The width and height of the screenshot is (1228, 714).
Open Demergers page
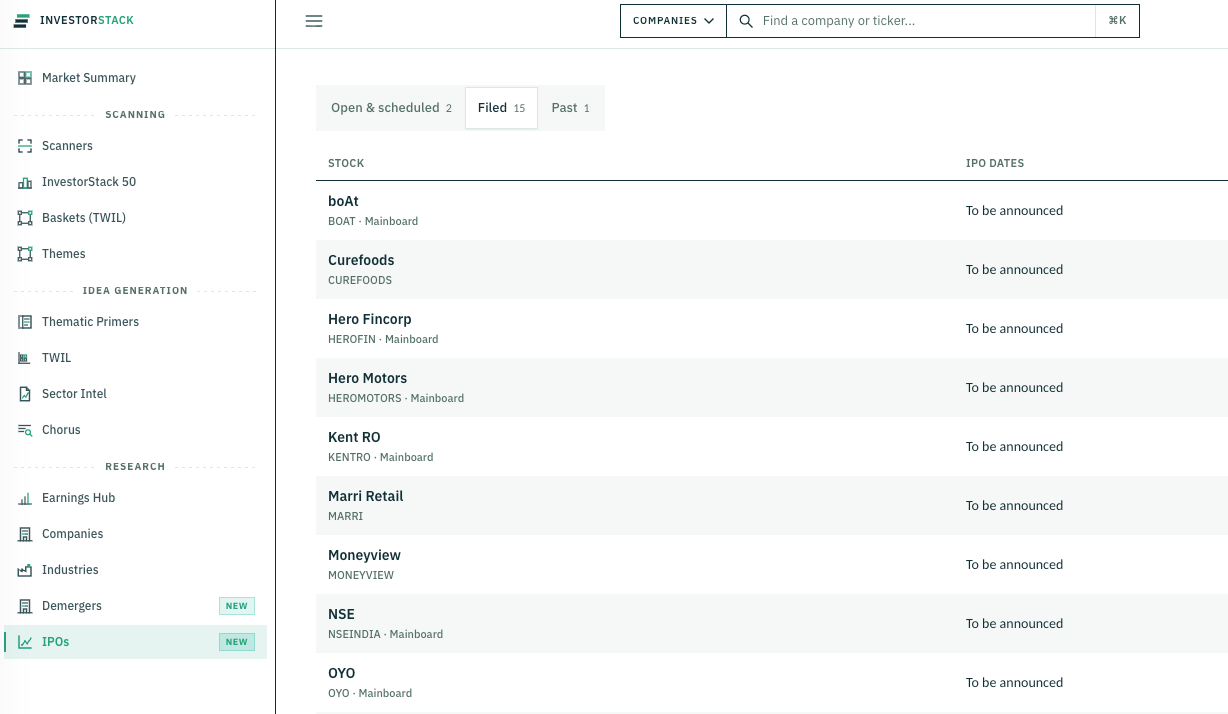tap(136, 606)
